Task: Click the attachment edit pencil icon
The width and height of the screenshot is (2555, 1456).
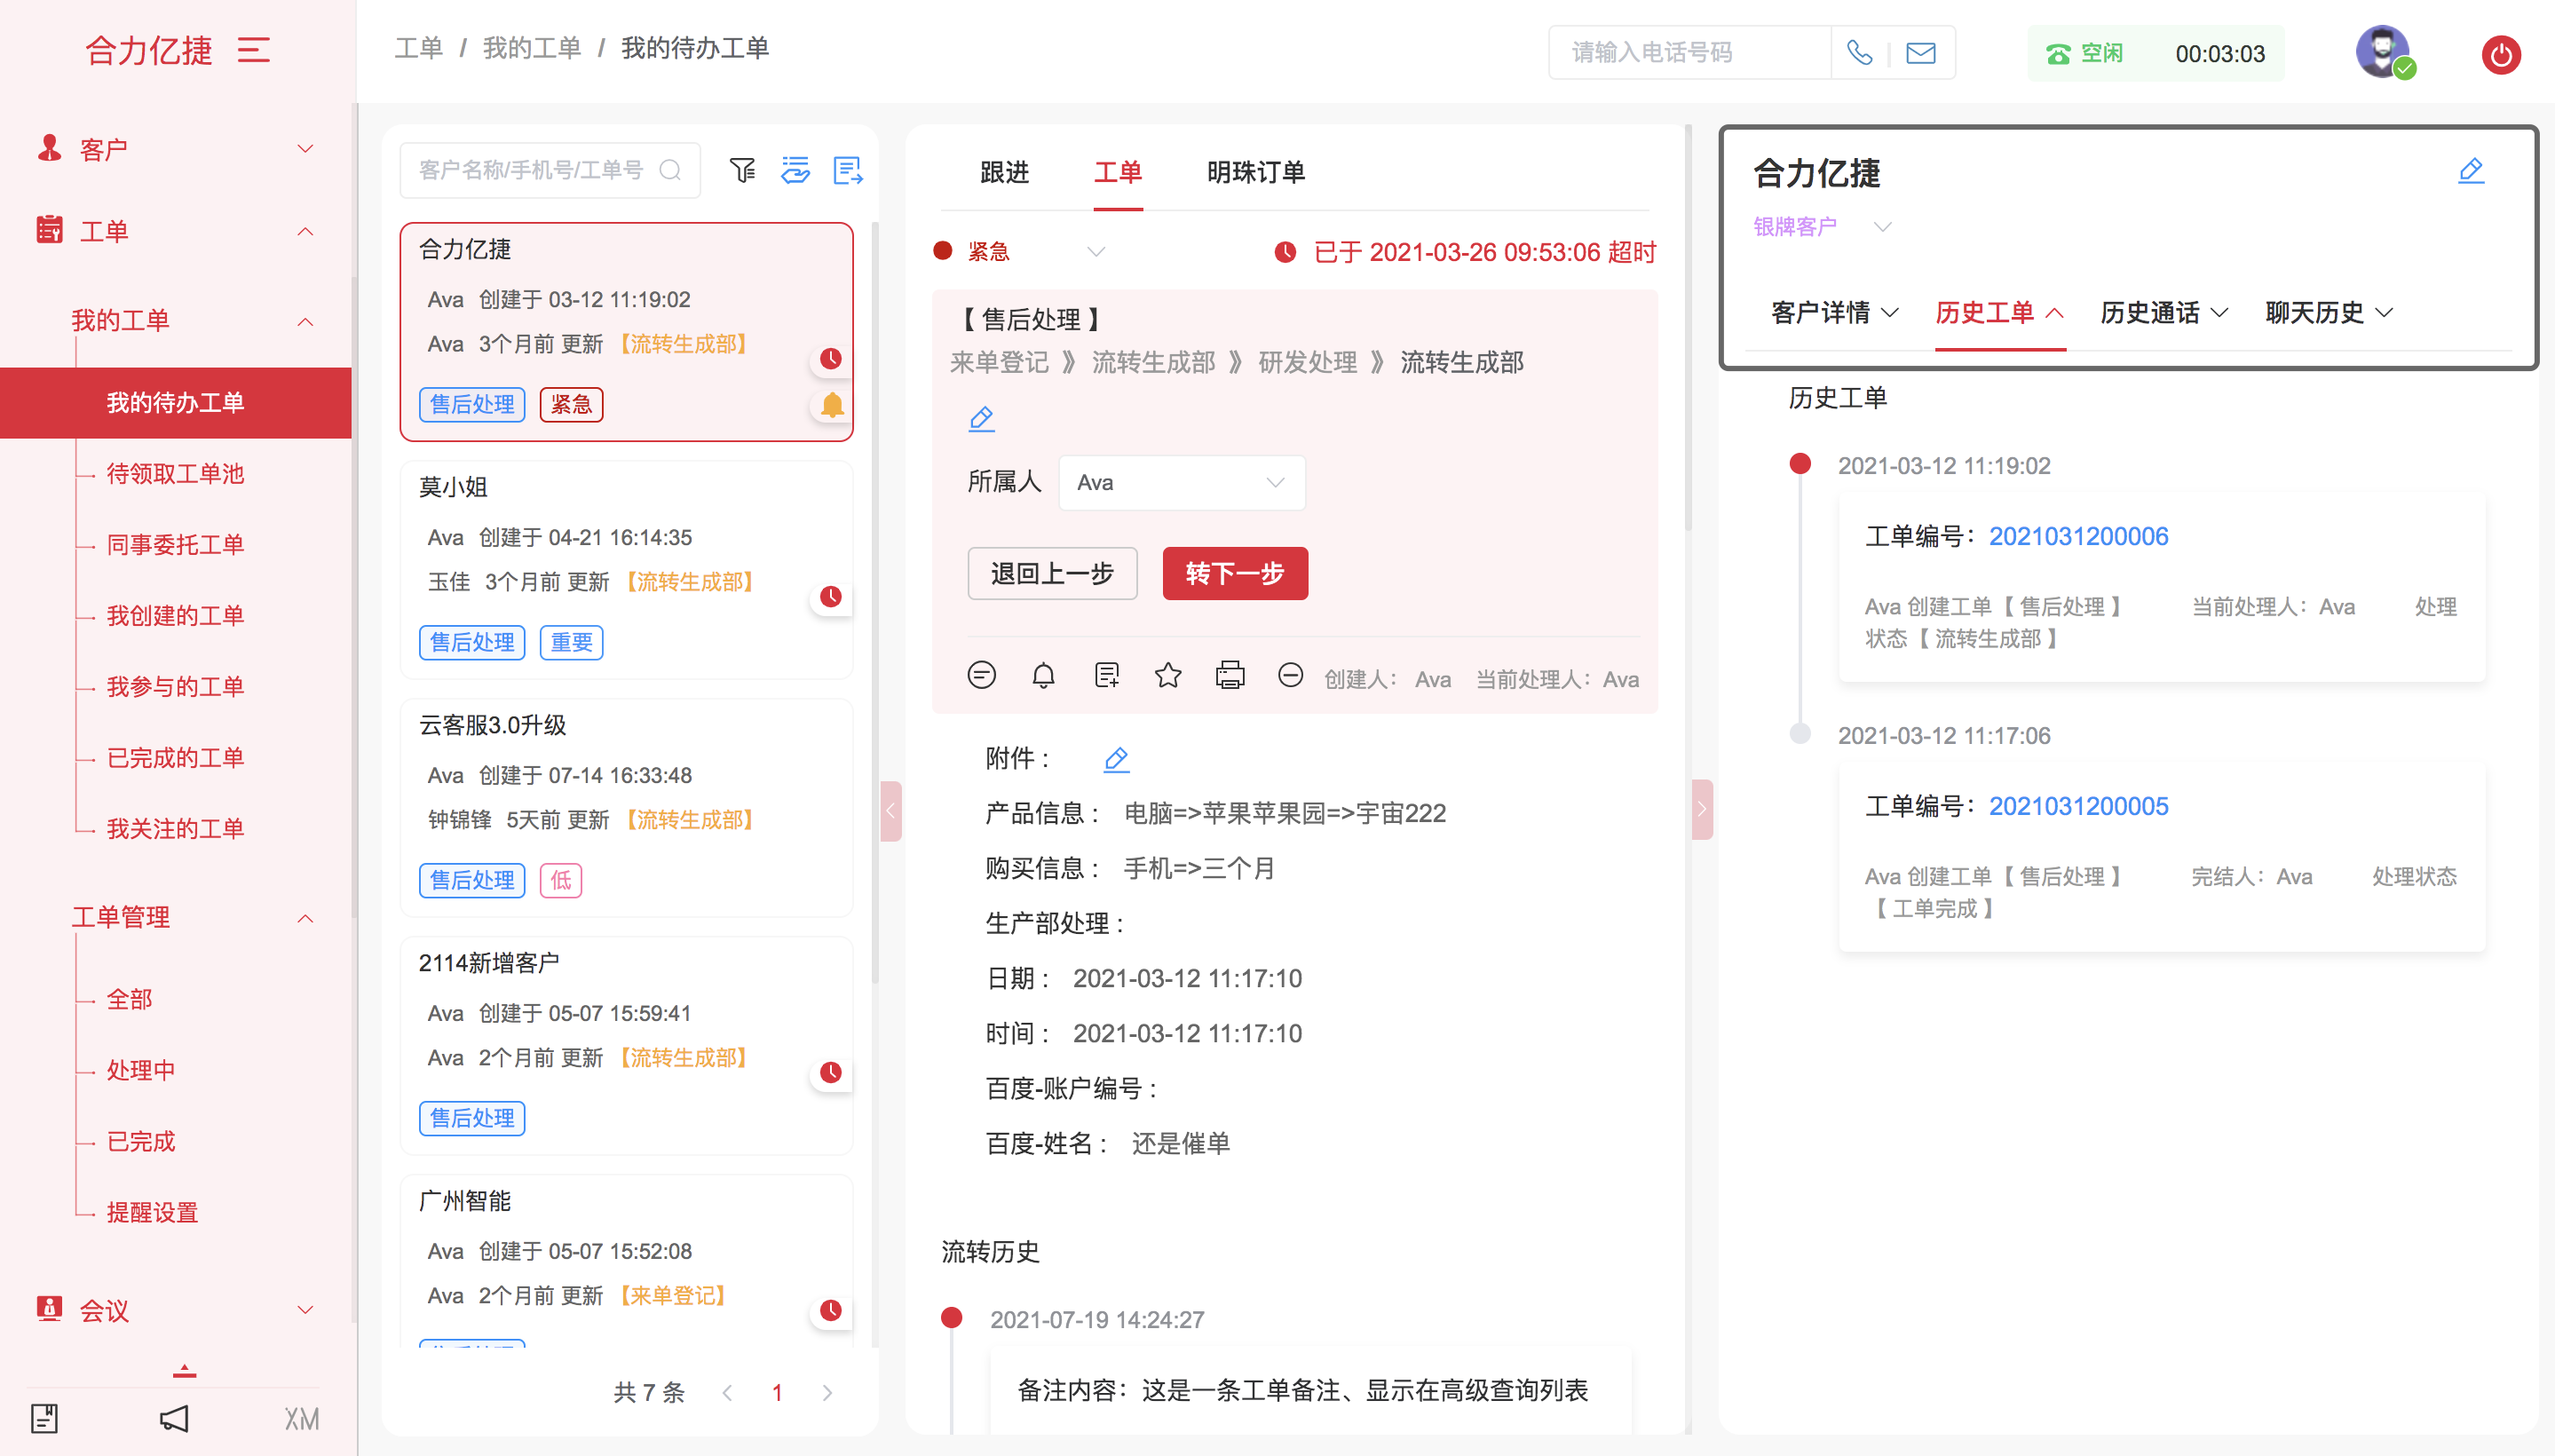Action: 1116,759
